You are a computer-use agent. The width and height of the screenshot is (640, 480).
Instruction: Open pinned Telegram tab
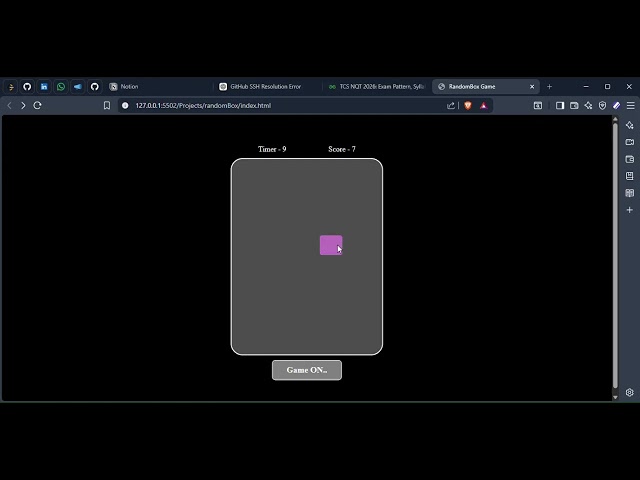pos(78,87)
